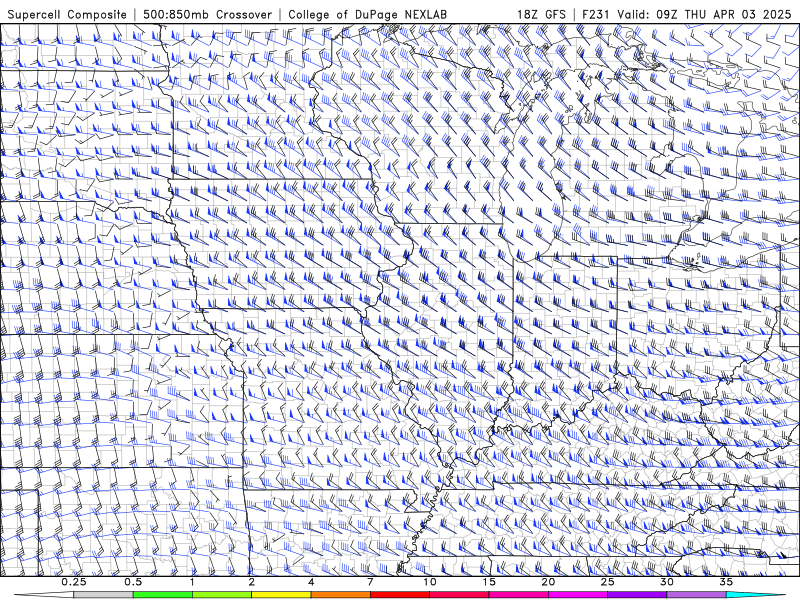The image size is (800, 600).
Task: Click the '0.5' legend value
Action: [133, 582]
